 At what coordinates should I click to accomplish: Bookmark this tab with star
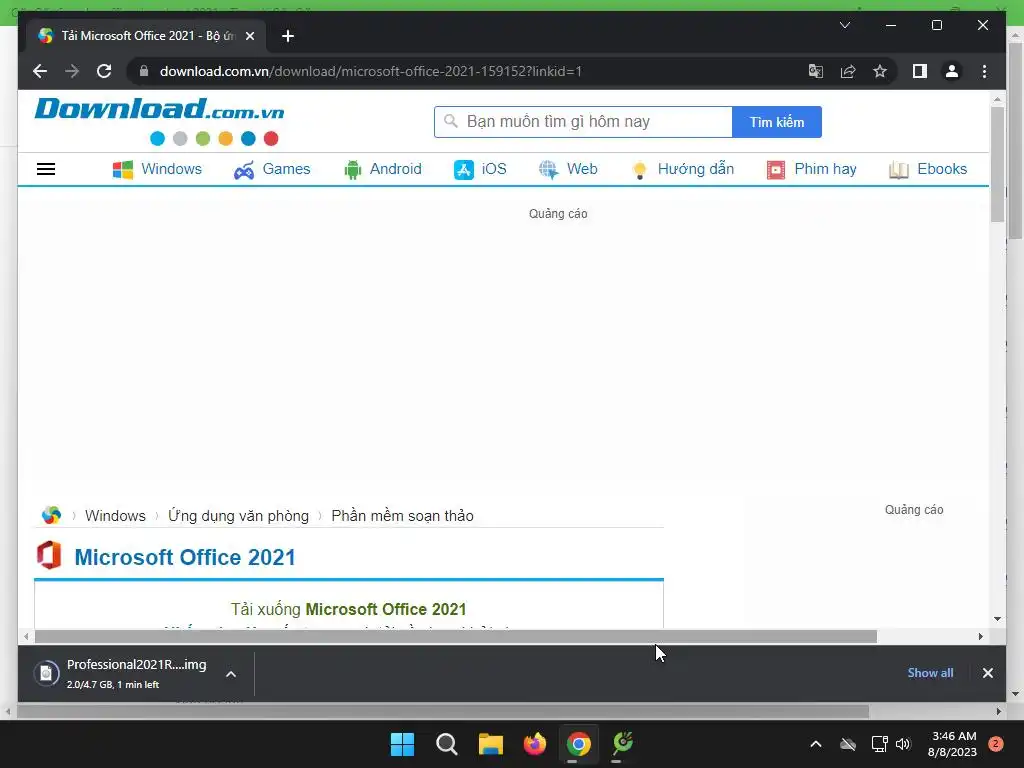pyautogui.click(x=880, y=71)
